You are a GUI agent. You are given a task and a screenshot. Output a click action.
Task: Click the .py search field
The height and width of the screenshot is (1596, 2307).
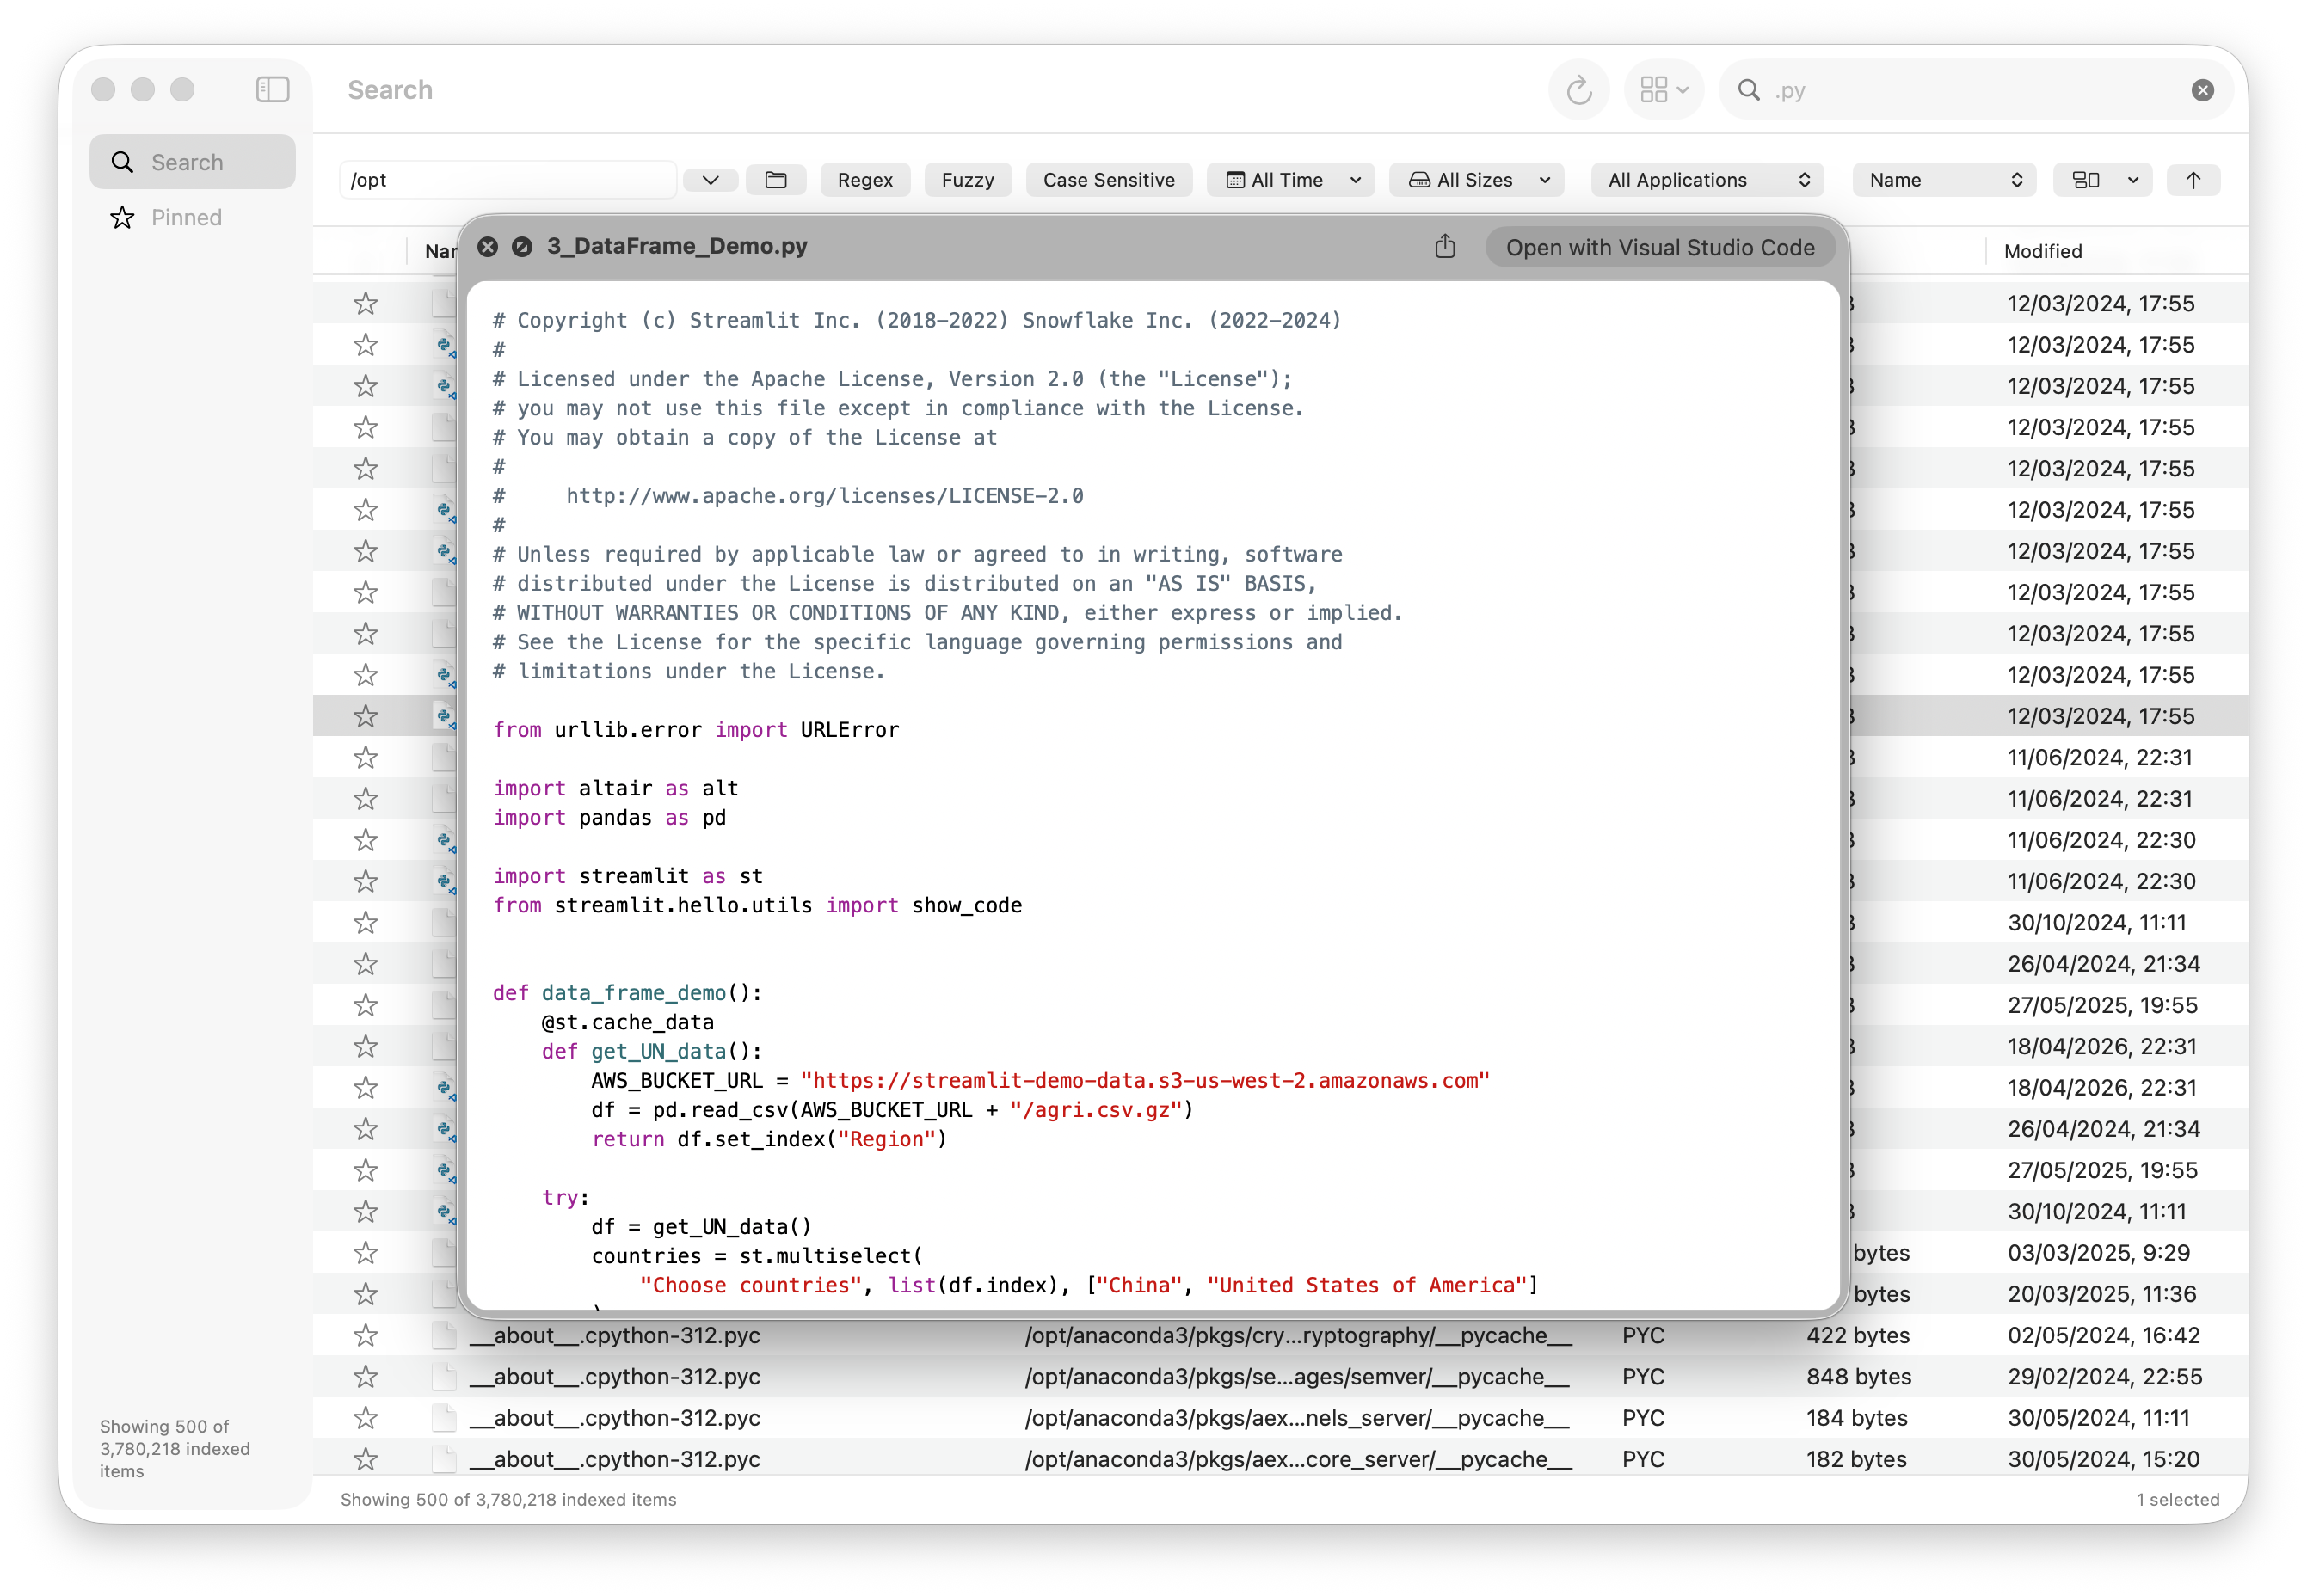1975,90
